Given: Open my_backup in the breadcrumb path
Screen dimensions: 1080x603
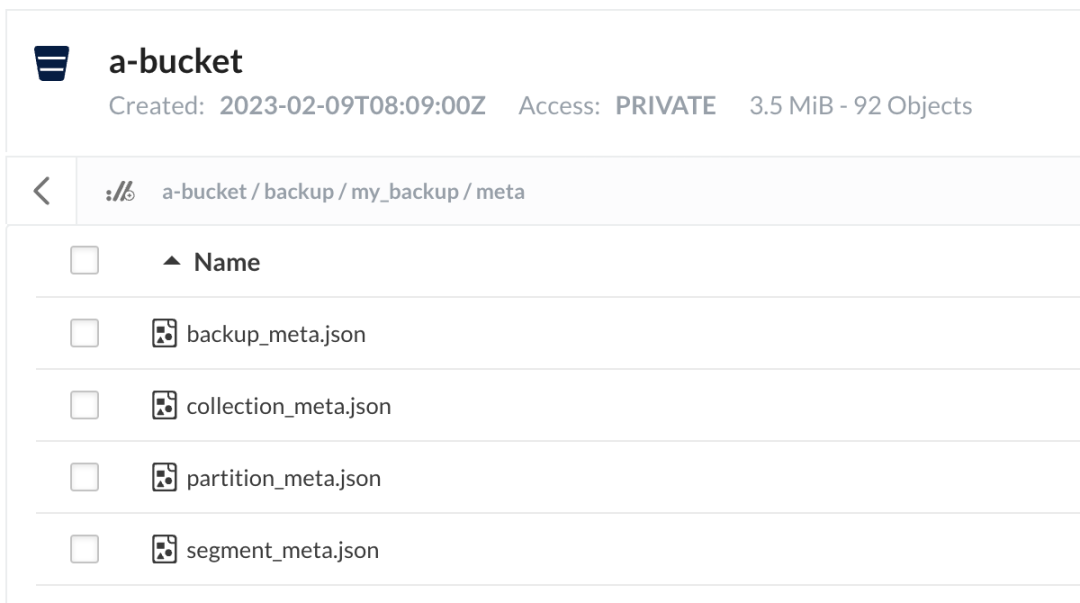Looking at the screenshot, I should tap(405, 192).
